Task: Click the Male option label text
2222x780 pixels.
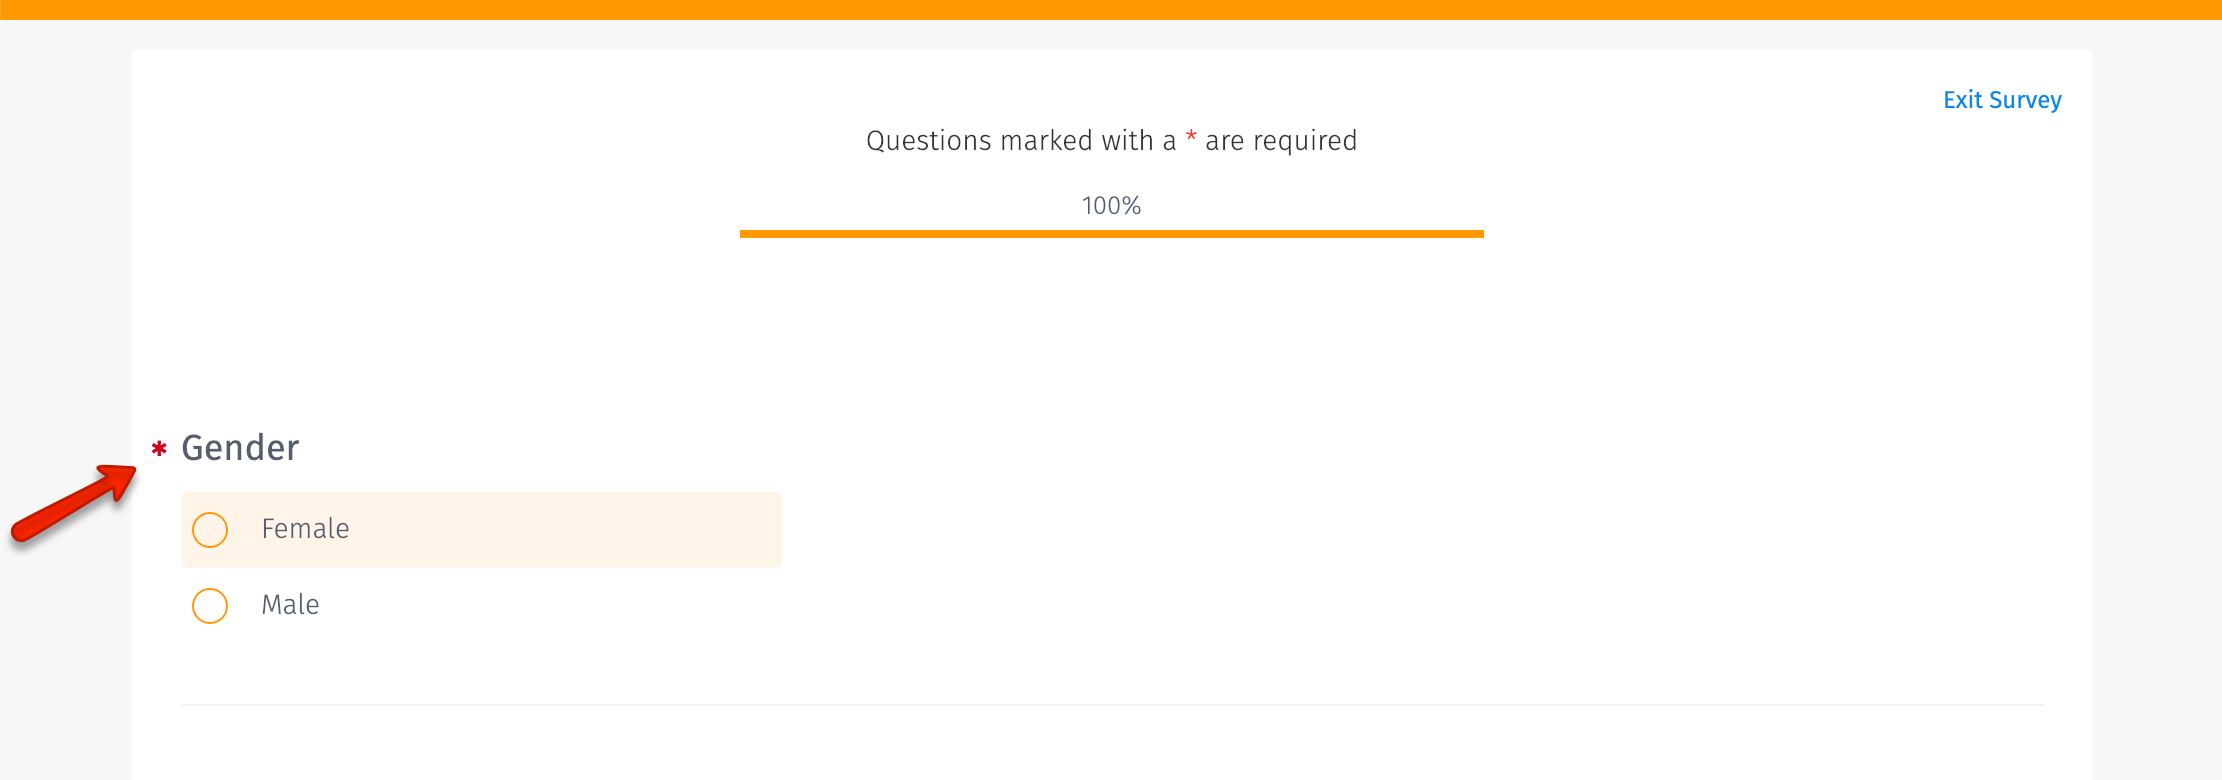Action: (290, 604)
